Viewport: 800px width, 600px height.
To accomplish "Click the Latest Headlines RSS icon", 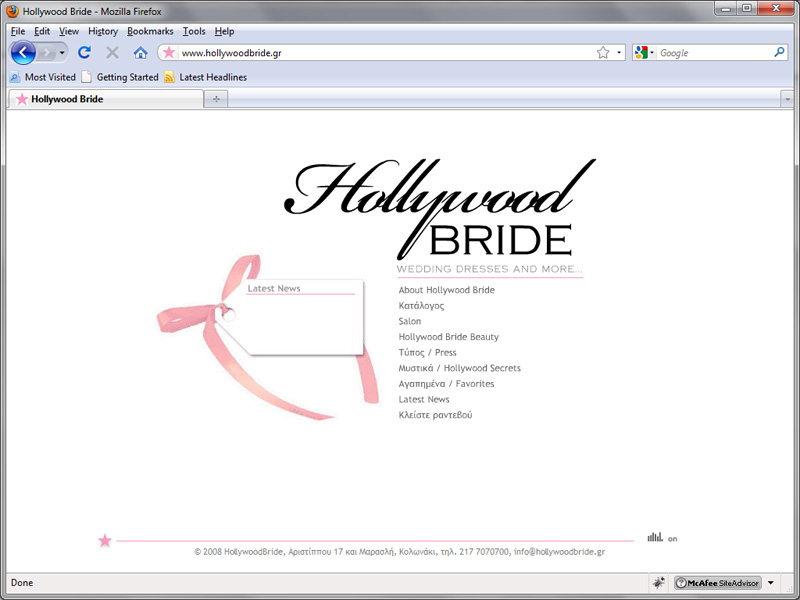I will pos(169,77).
